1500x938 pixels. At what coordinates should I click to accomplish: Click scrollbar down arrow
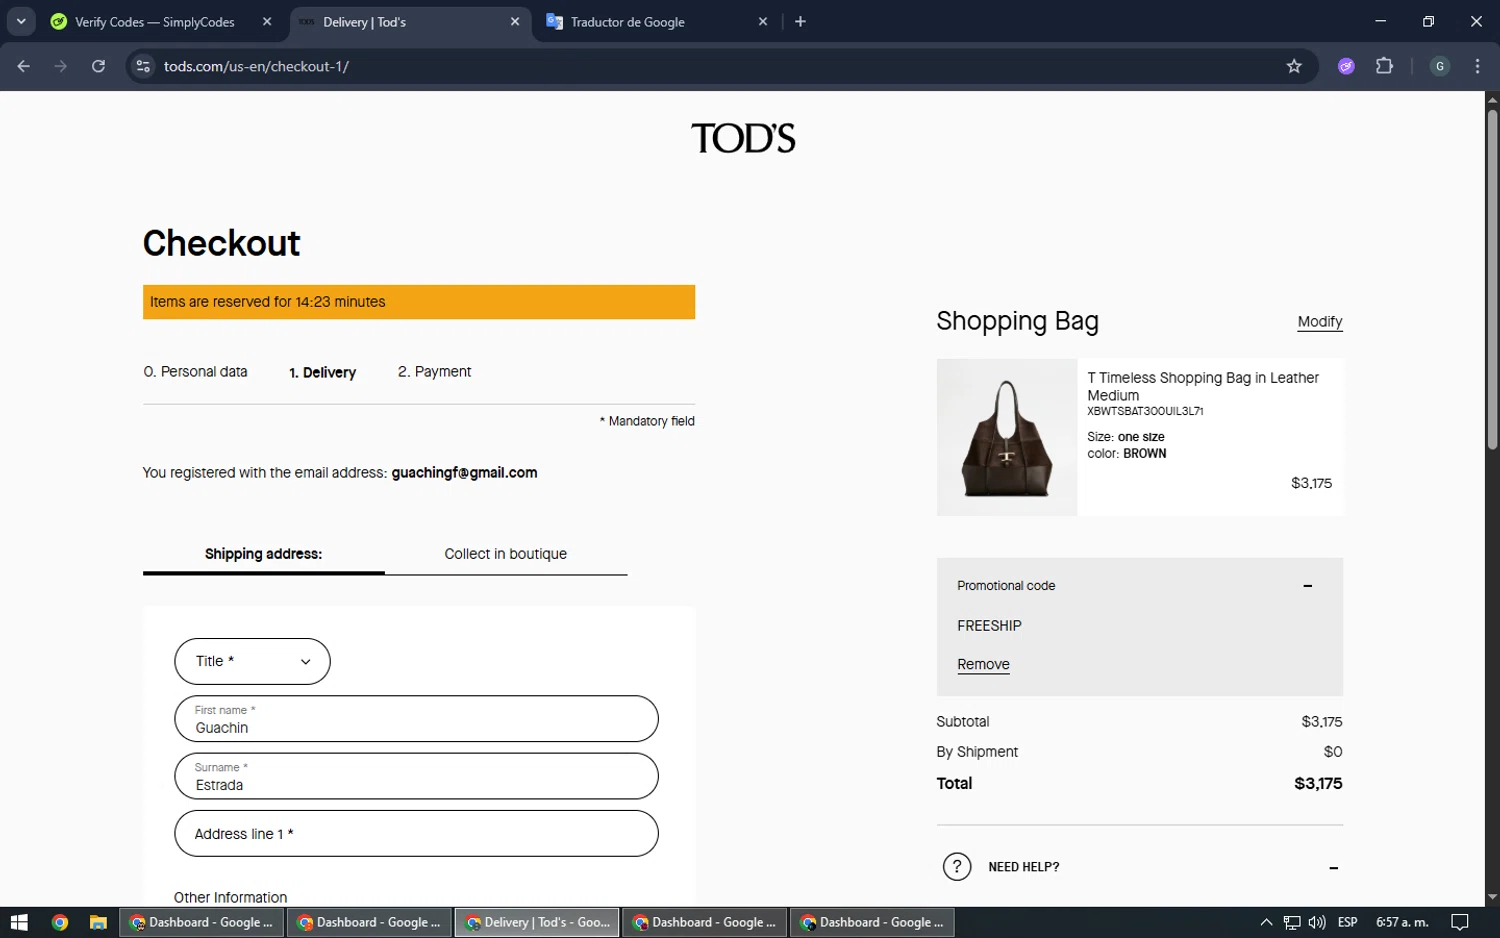[1492, 898]
